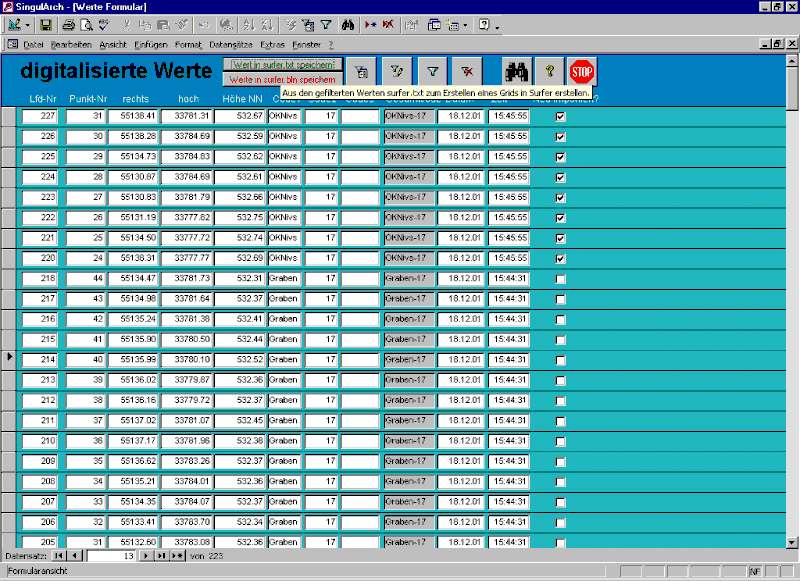Viewport: 800px width, 581px height.
Task: Uncheck the checkbox in row 227
Action: point(560,116)
